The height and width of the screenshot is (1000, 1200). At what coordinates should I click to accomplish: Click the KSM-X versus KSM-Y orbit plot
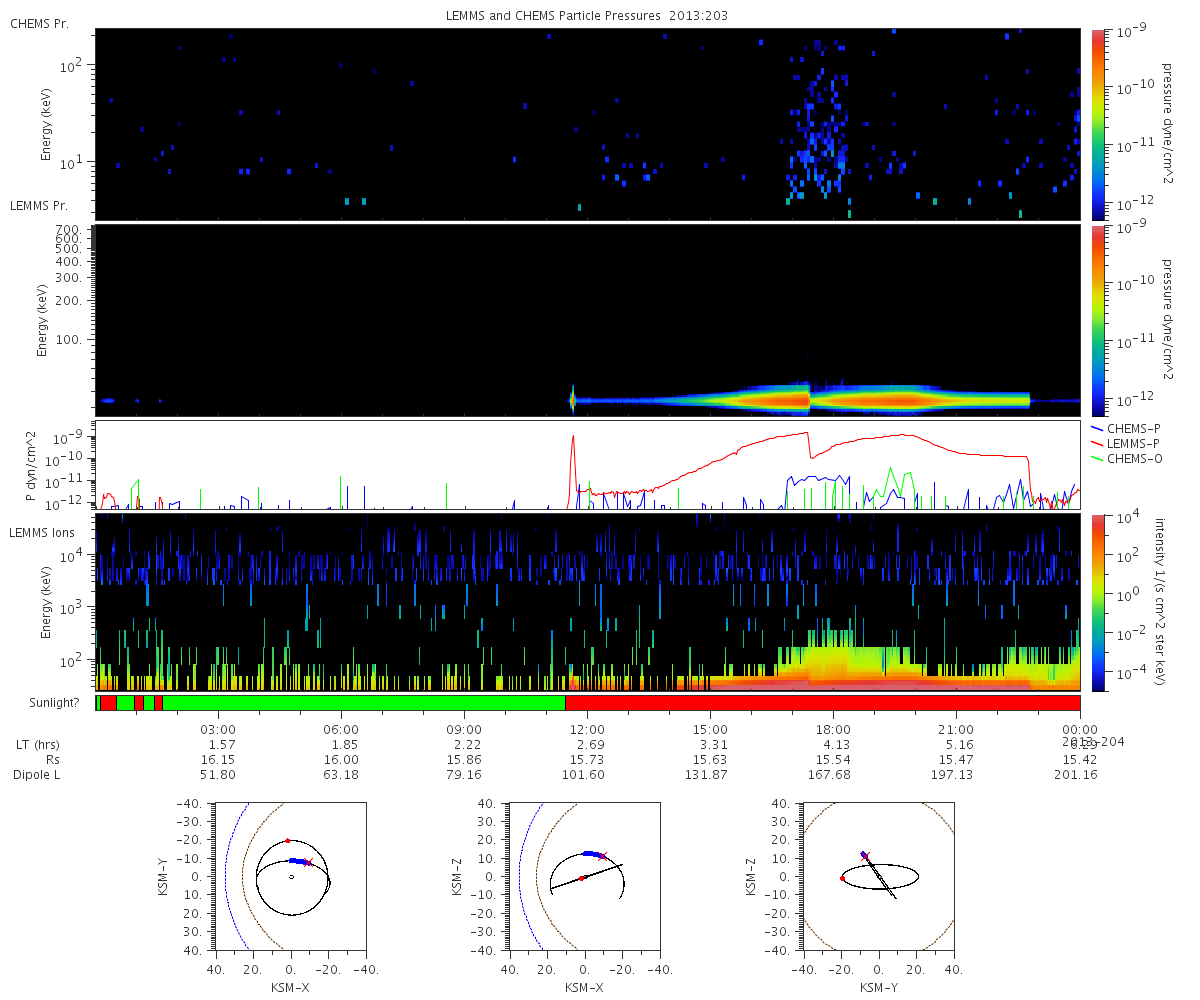291,876
